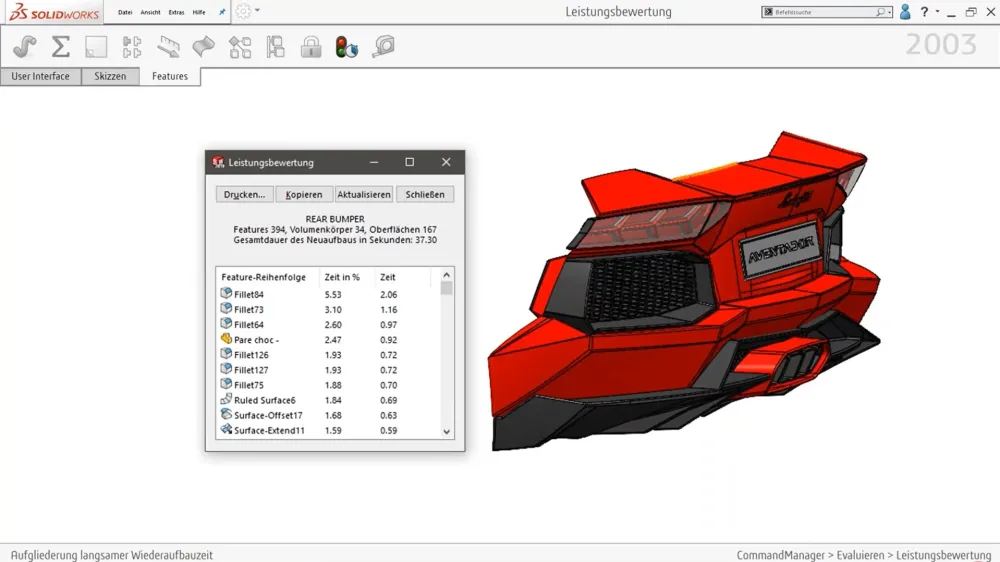Click the Ruled Surface6 icon
Image resolution: width=1000 pixels, height=562 pixels.
pyautogui.click(x=226, y=399)
